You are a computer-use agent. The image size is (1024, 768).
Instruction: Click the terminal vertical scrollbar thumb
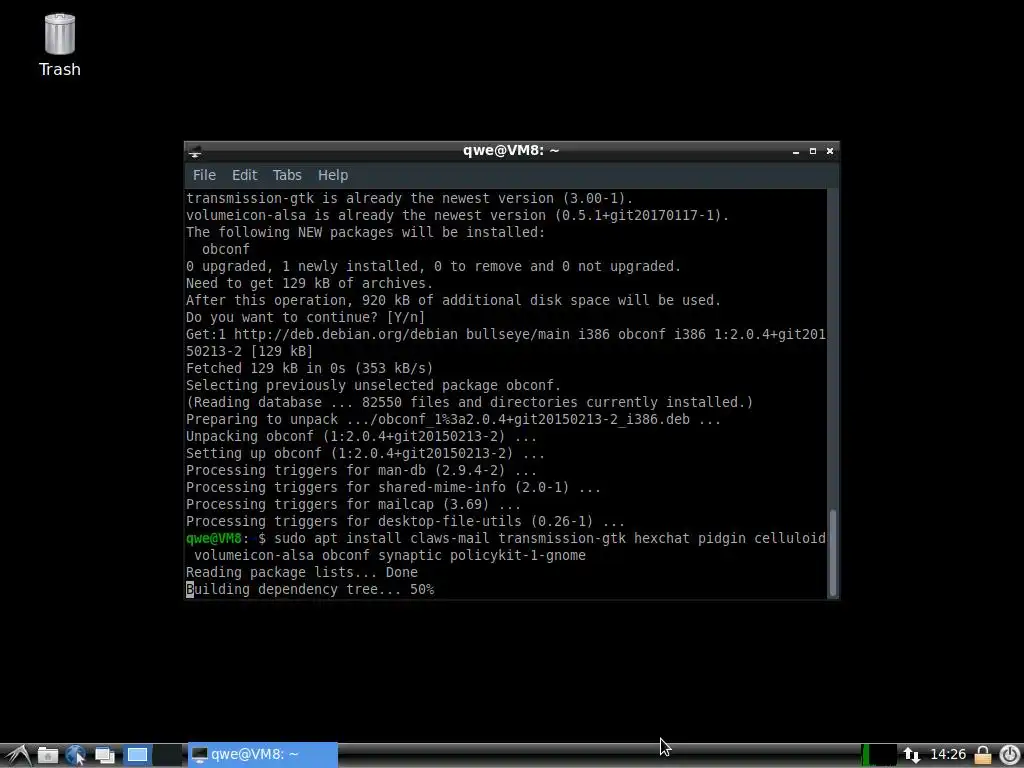pos(833,552)
